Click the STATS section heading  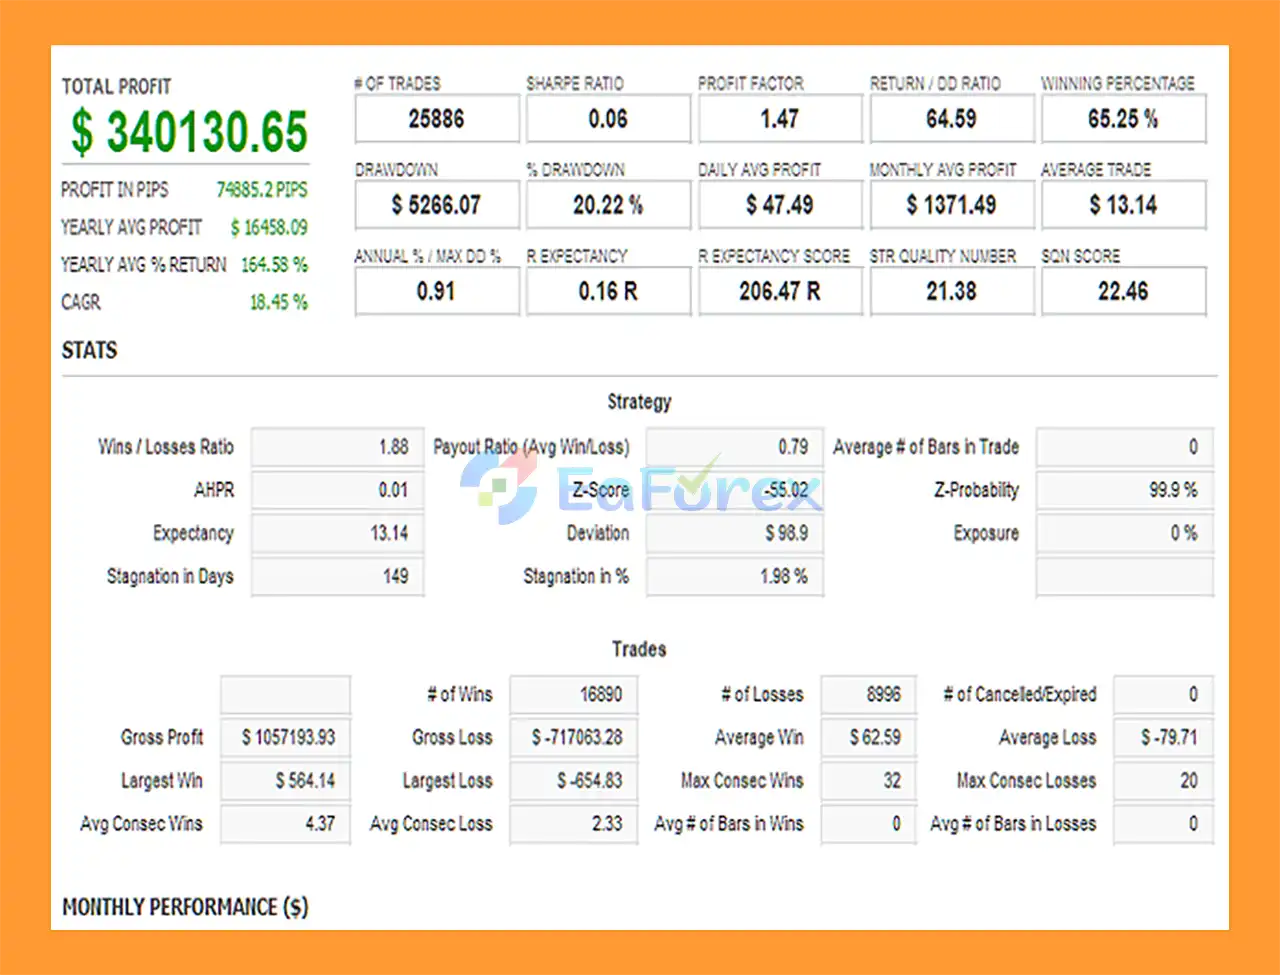pos(90,350)
